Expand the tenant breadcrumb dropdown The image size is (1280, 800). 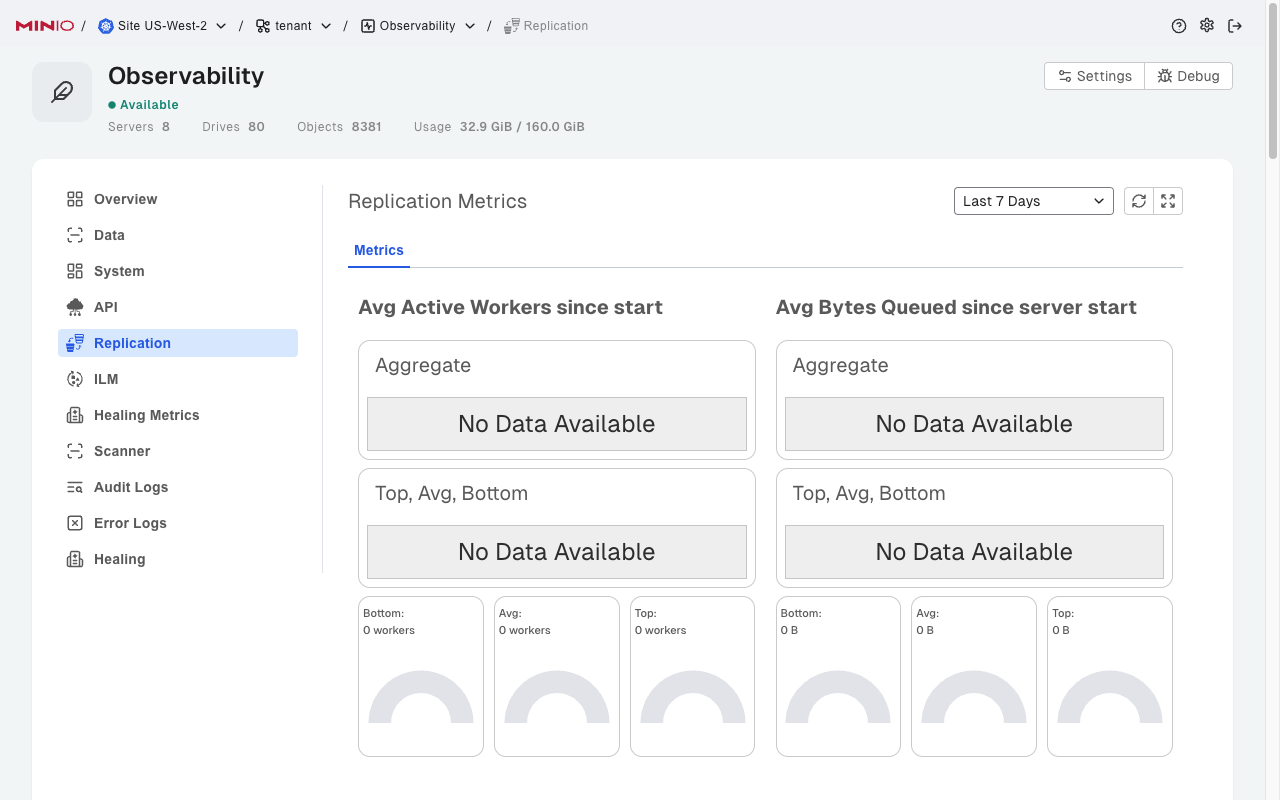(x=326, y=26)
